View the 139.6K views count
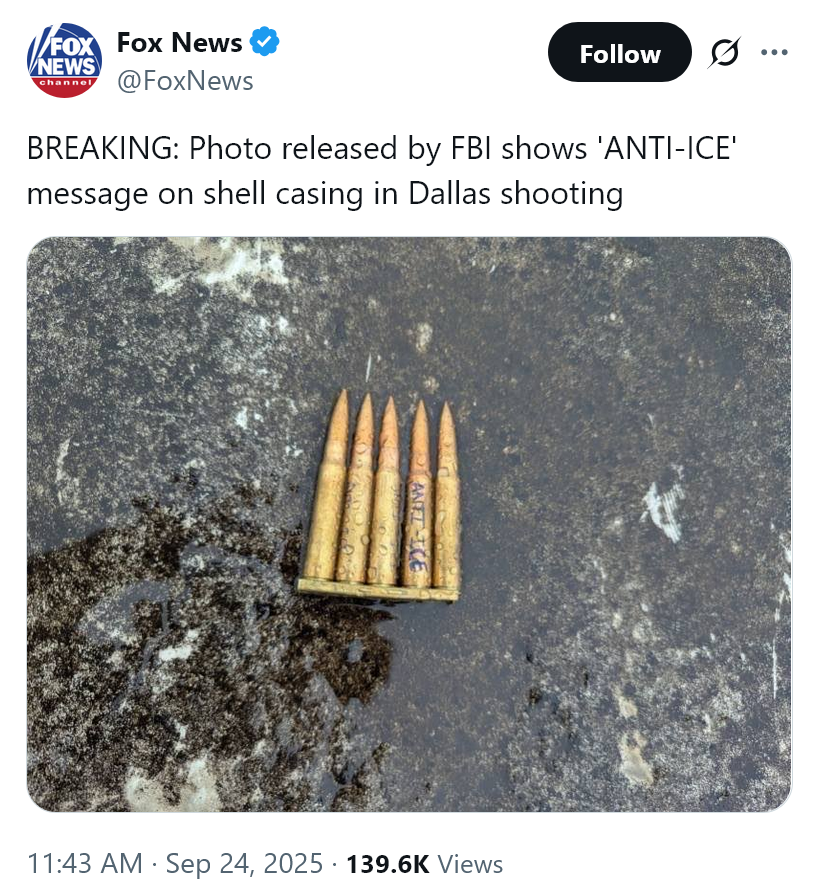 (388, 864)
